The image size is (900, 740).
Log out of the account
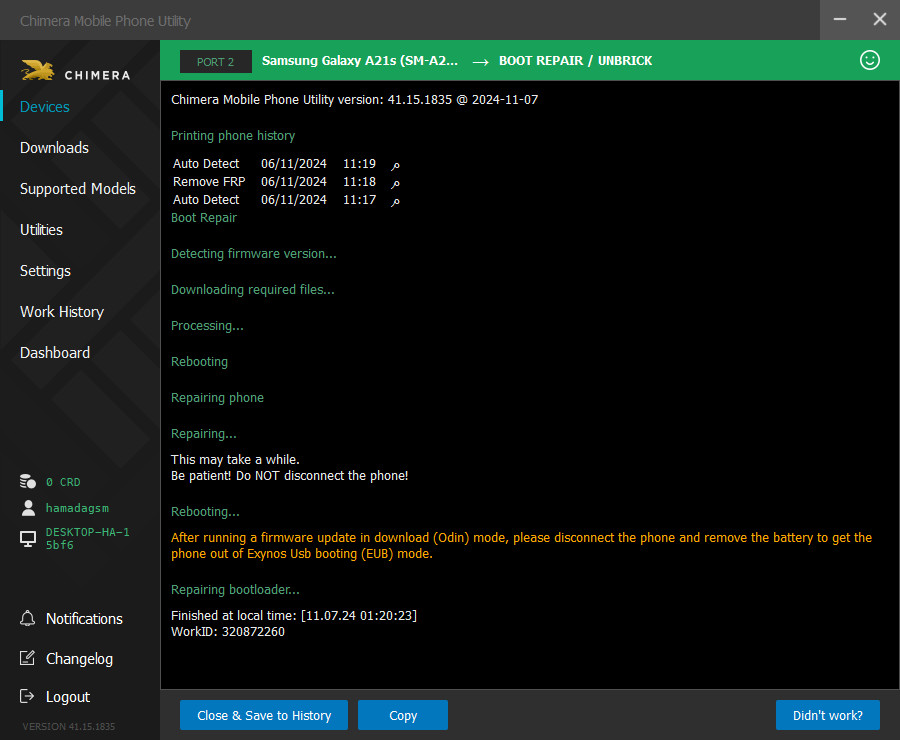pyautogui.click(x=68, y=697)
